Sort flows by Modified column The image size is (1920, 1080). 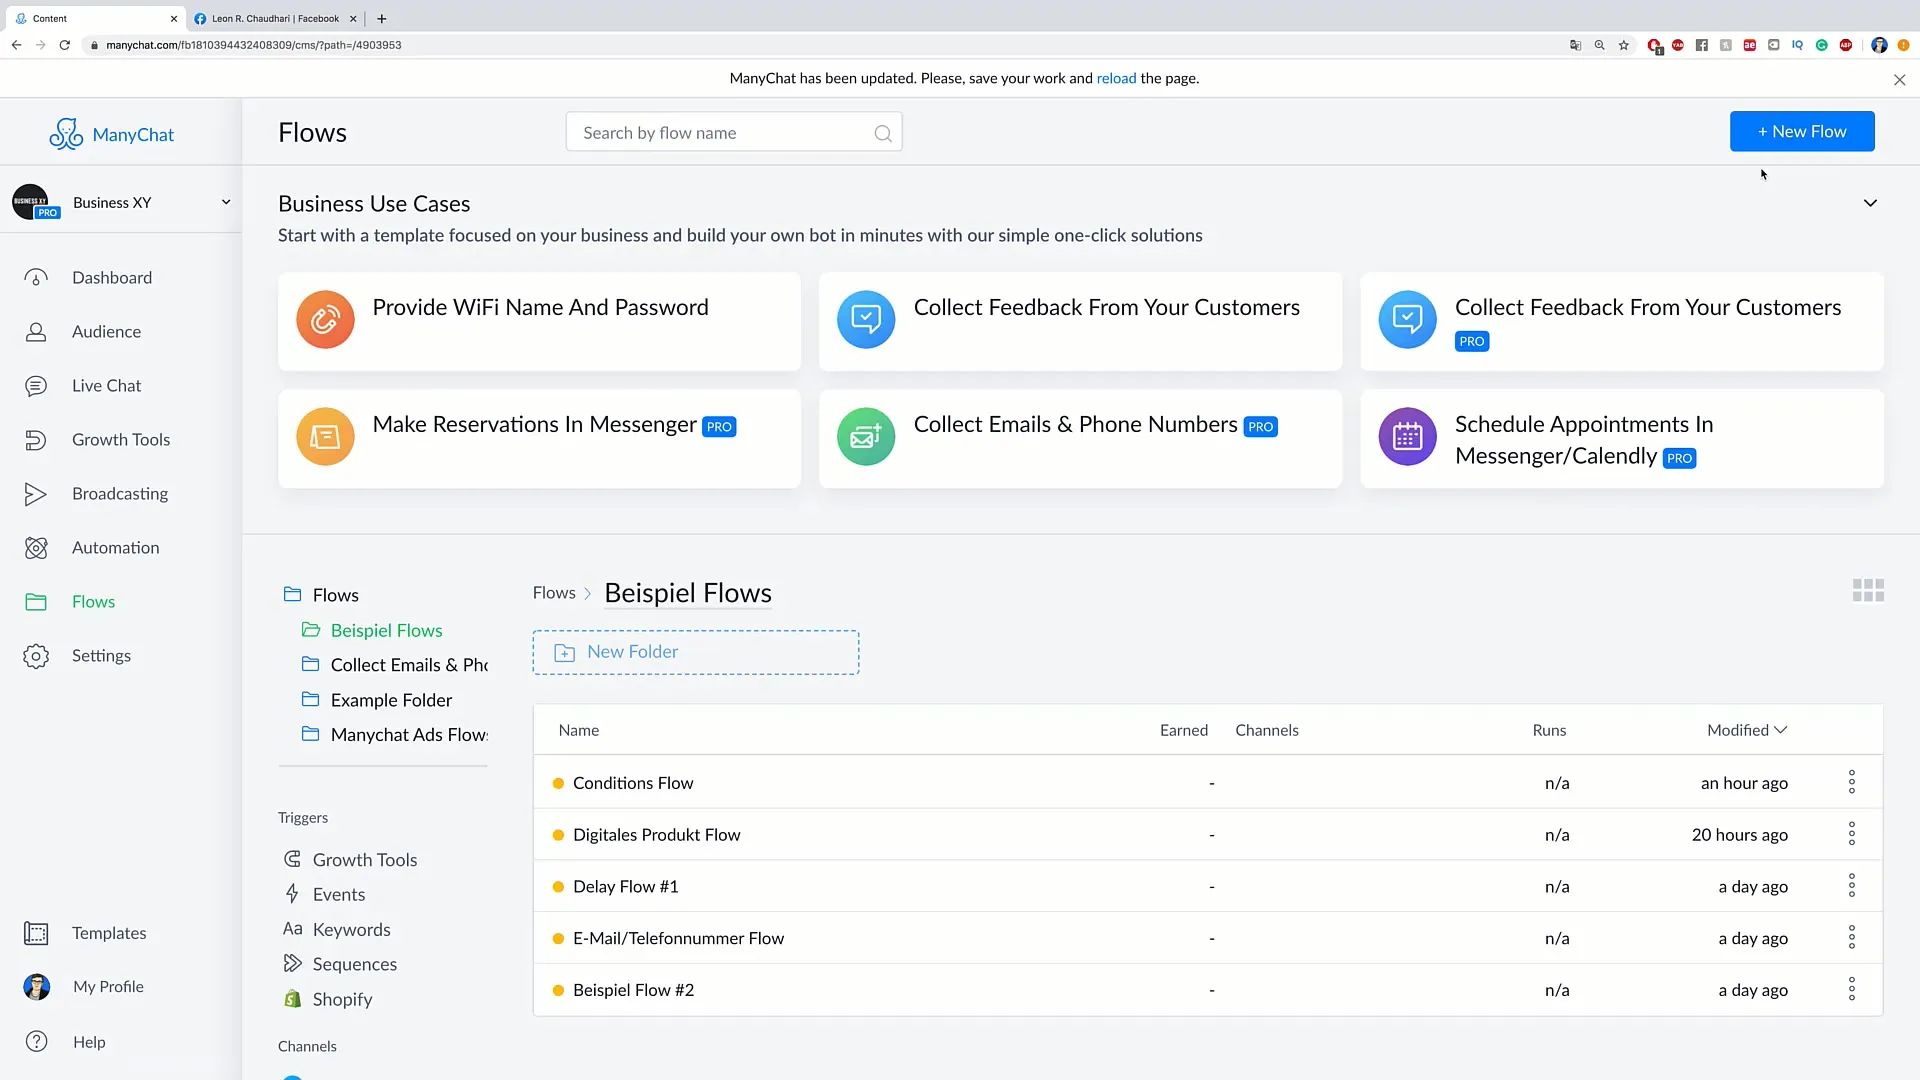coord(1746,730)
